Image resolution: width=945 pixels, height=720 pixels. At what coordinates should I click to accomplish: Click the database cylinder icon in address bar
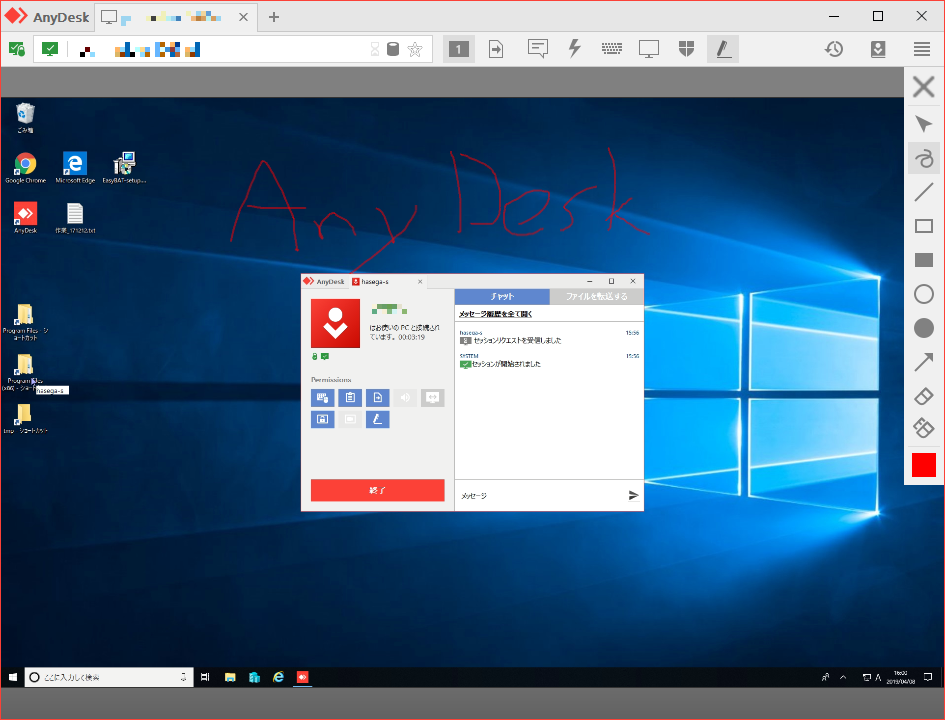pyautogui.click(x=393, y=49)
